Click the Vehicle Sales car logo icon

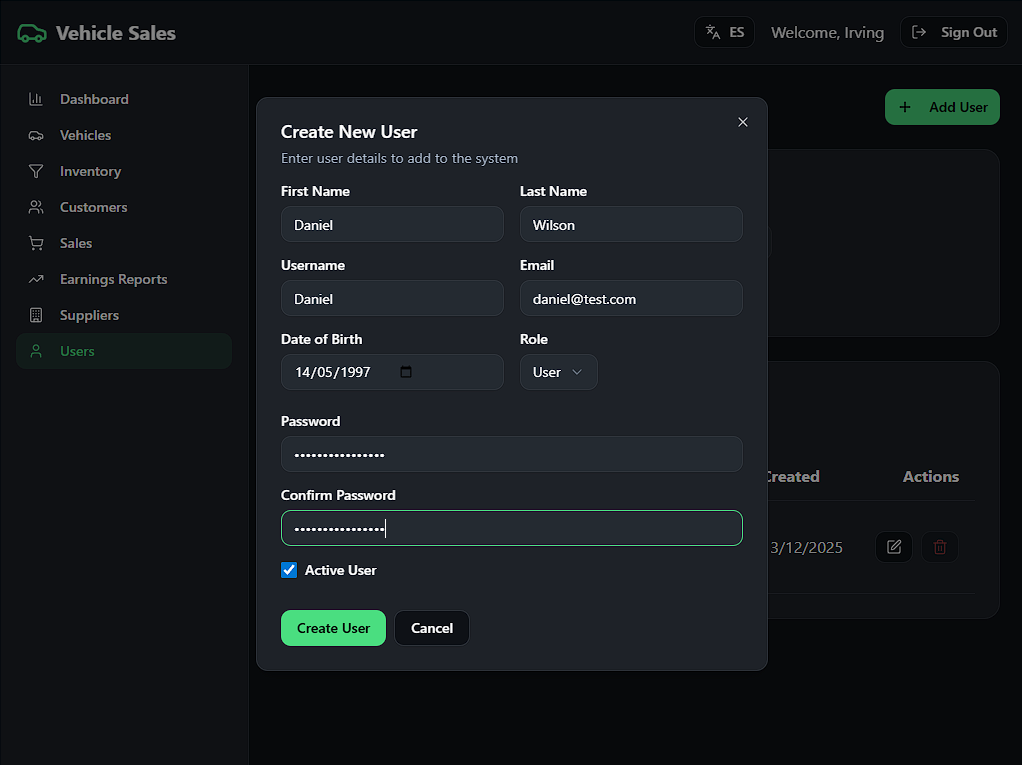point(31,33)
